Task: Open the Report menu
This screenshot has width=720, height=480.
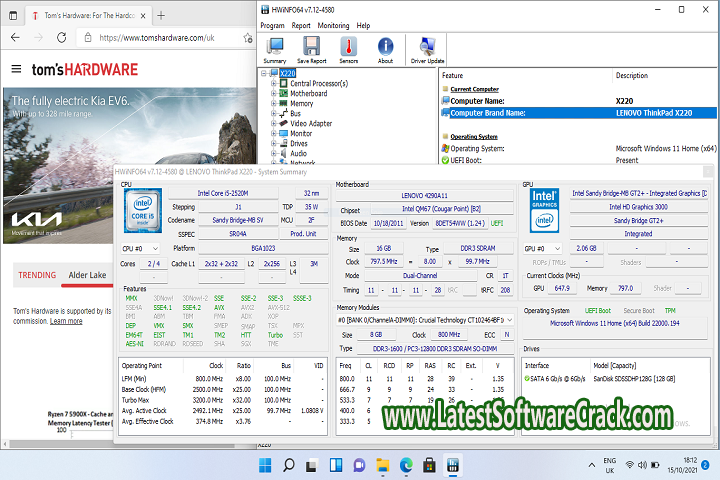Action: [299, 25]
